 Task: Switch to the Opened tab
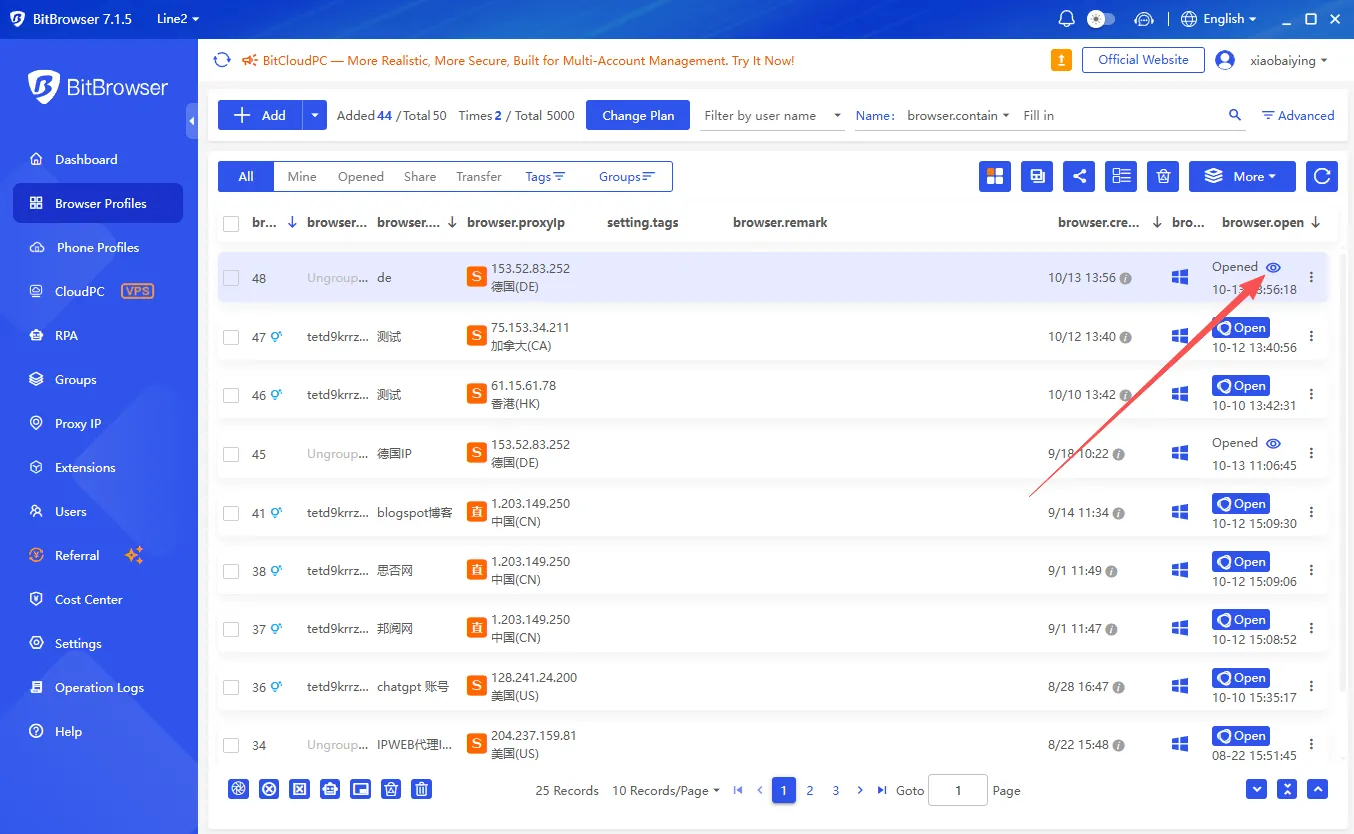click(361, 177)
